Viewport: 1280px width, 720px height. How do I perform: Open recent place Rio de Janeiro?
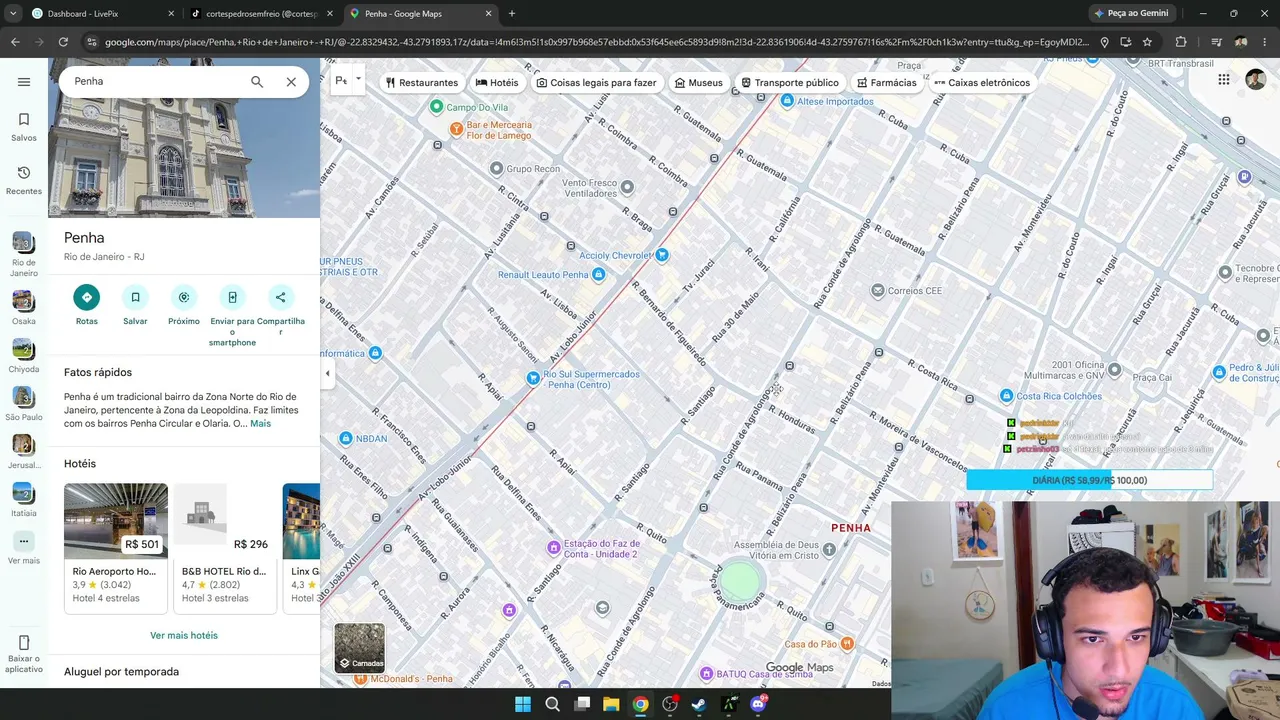pyautogui.click(x=24, y=255)
